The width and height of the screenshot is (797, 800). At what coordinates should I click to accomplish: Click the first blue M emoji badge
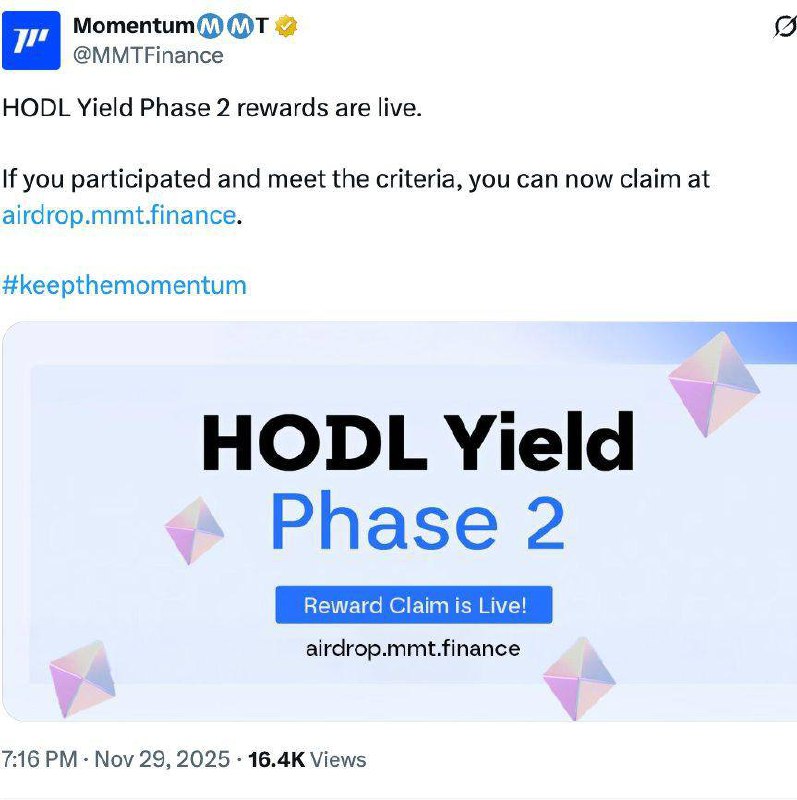click(210, 26)
